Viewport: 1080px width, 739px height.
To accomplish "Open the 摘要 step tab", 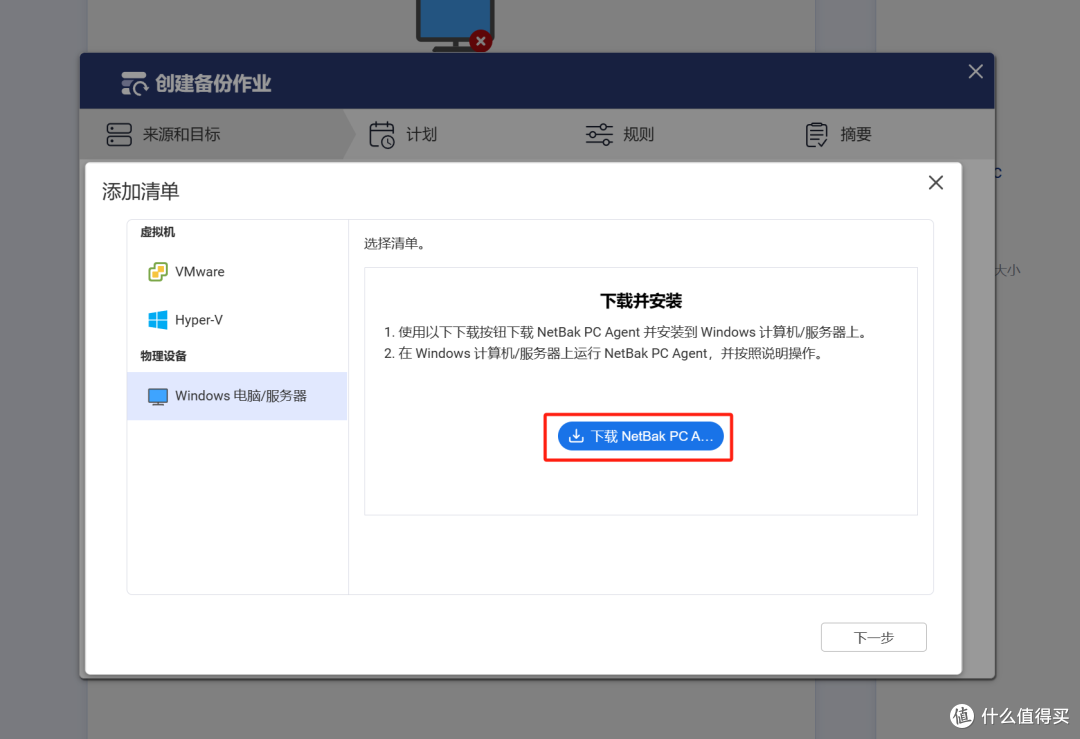I will (x=838, y=134).
